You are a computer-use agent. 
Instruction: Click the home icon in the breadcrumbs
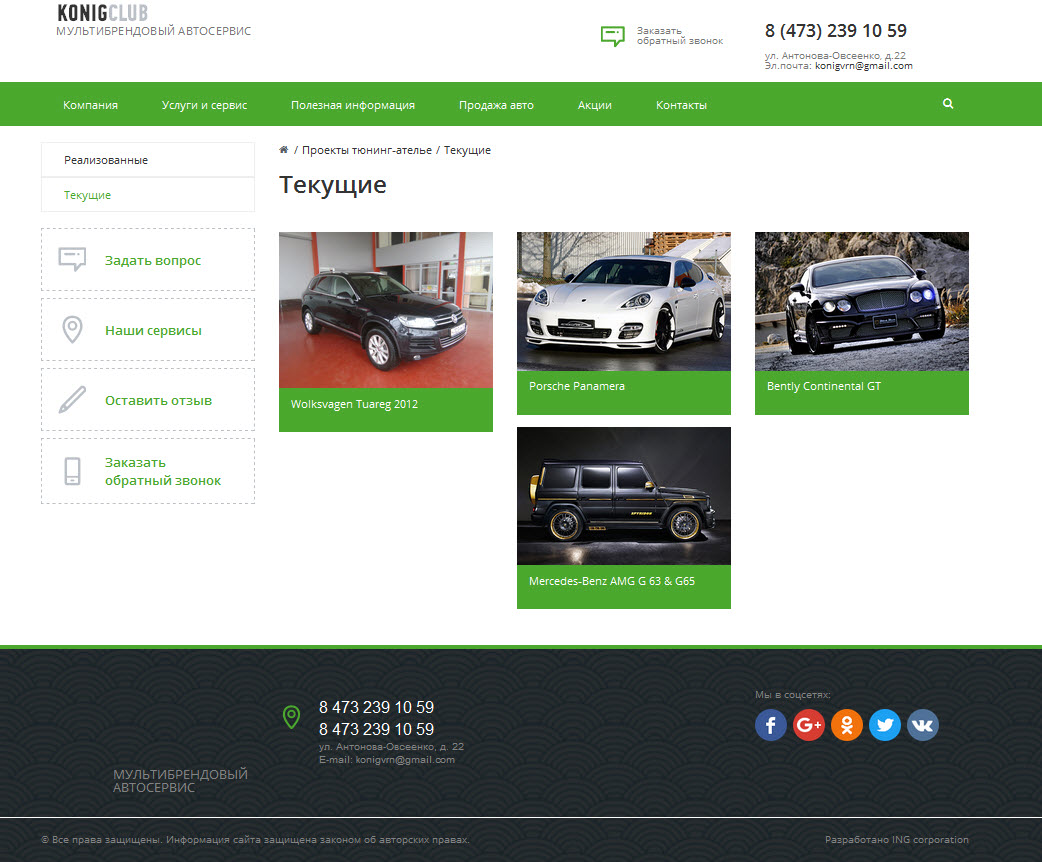point(284,150)
